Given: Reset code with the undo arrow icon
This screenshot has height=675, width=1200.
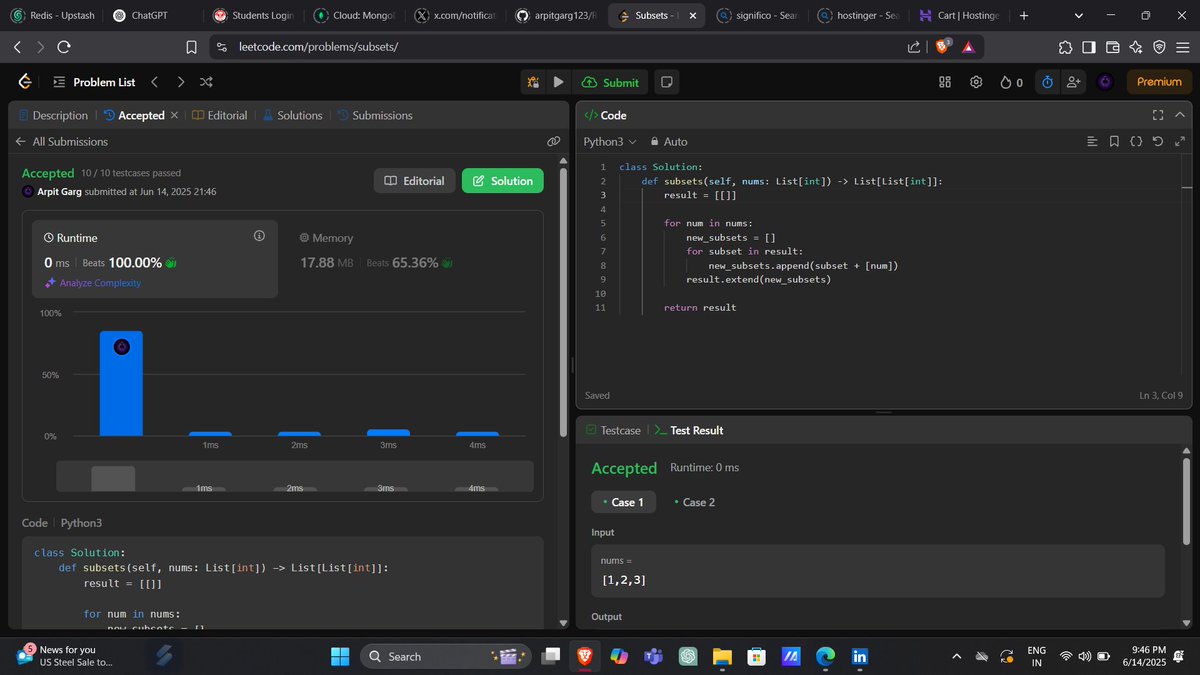Looking at the screenshot, I should [x=1158, y=142].
